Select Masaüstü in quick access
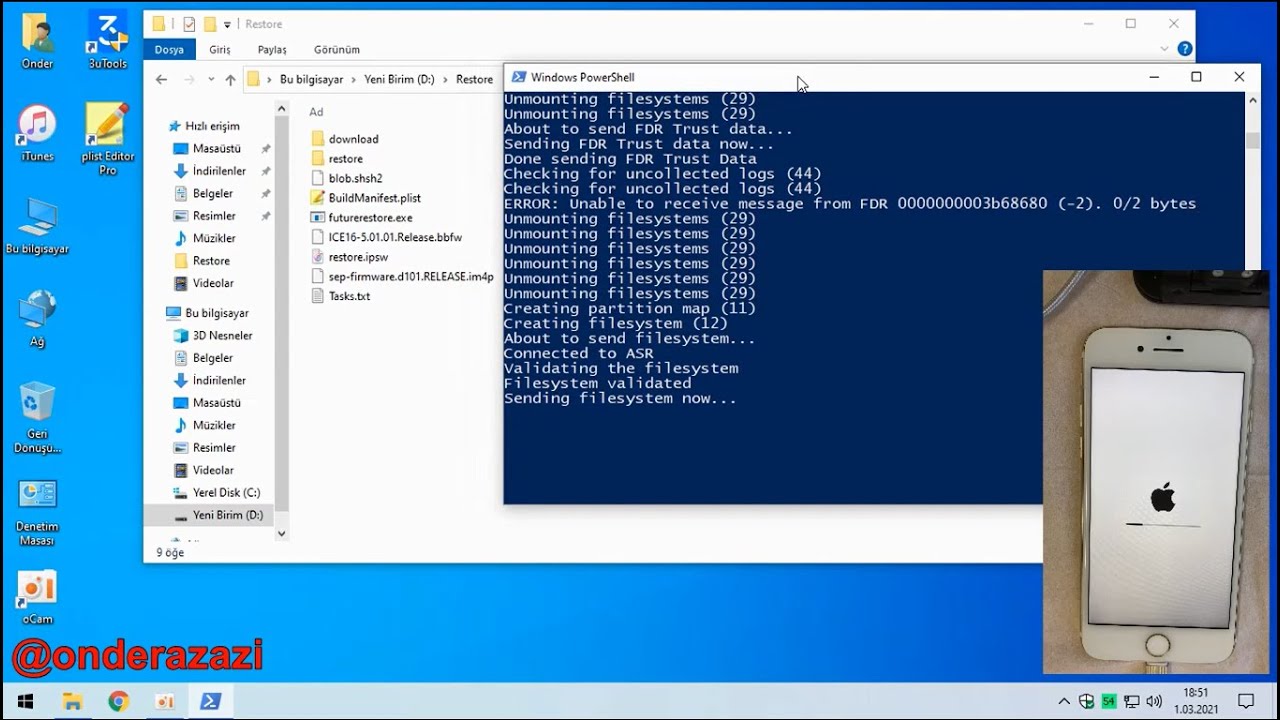 217,148
